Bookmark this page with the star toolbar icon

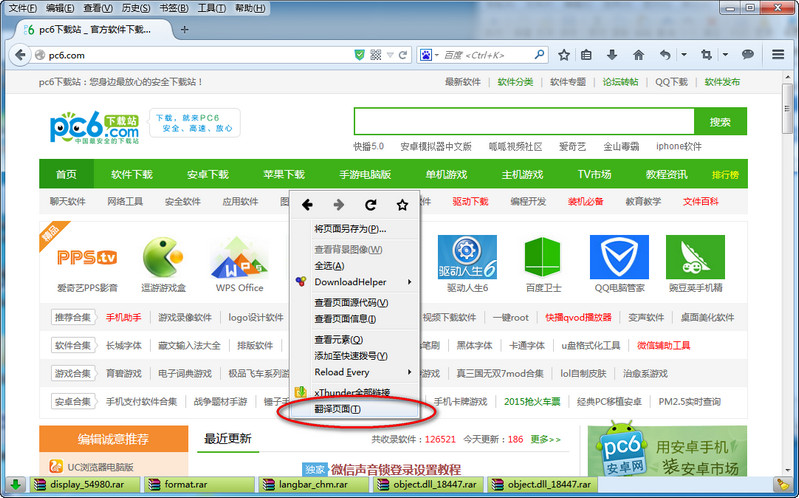(564, 55)
